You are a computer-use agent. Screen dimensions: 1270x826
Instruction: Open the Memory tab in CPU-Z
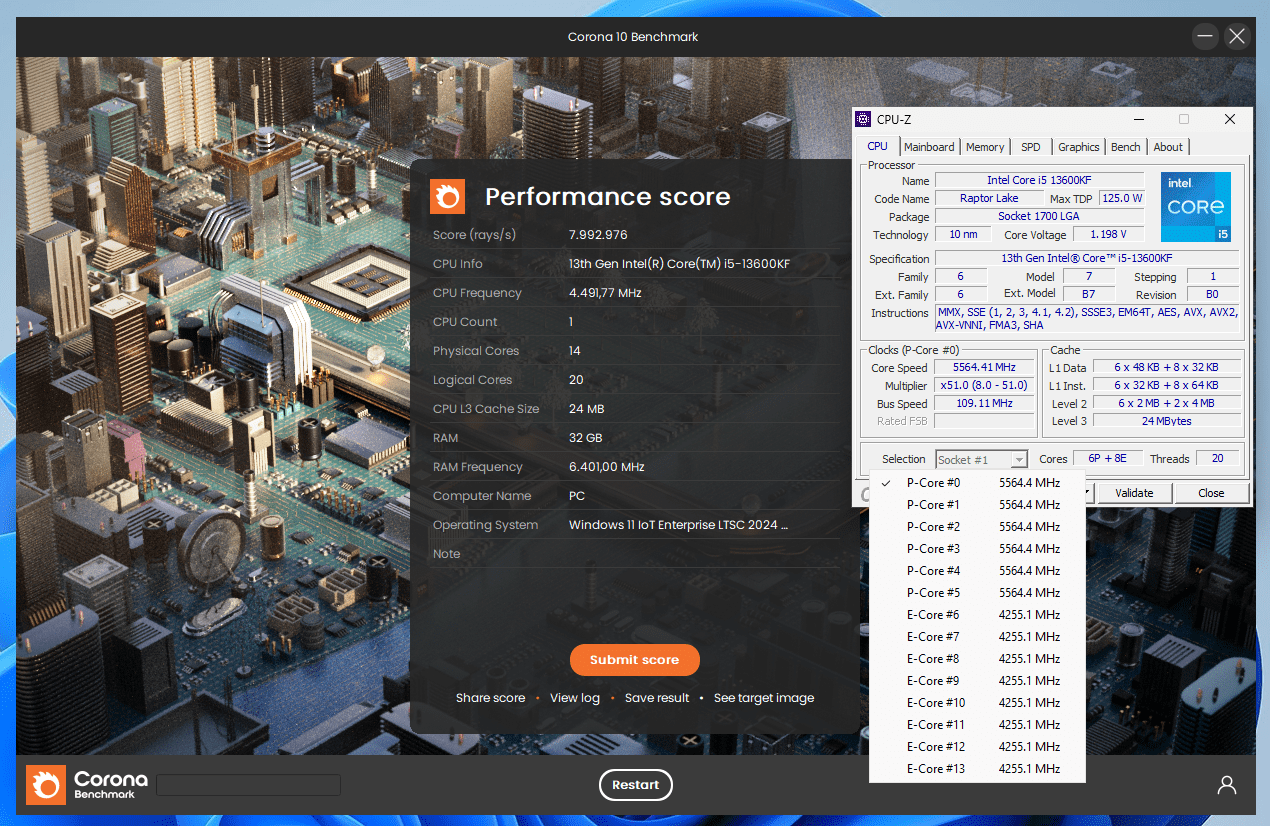point(985,147)
